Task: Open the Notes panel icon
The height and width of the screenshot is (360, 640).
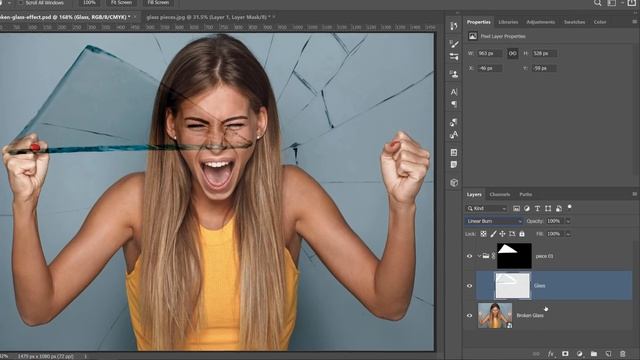Action: 454,164
